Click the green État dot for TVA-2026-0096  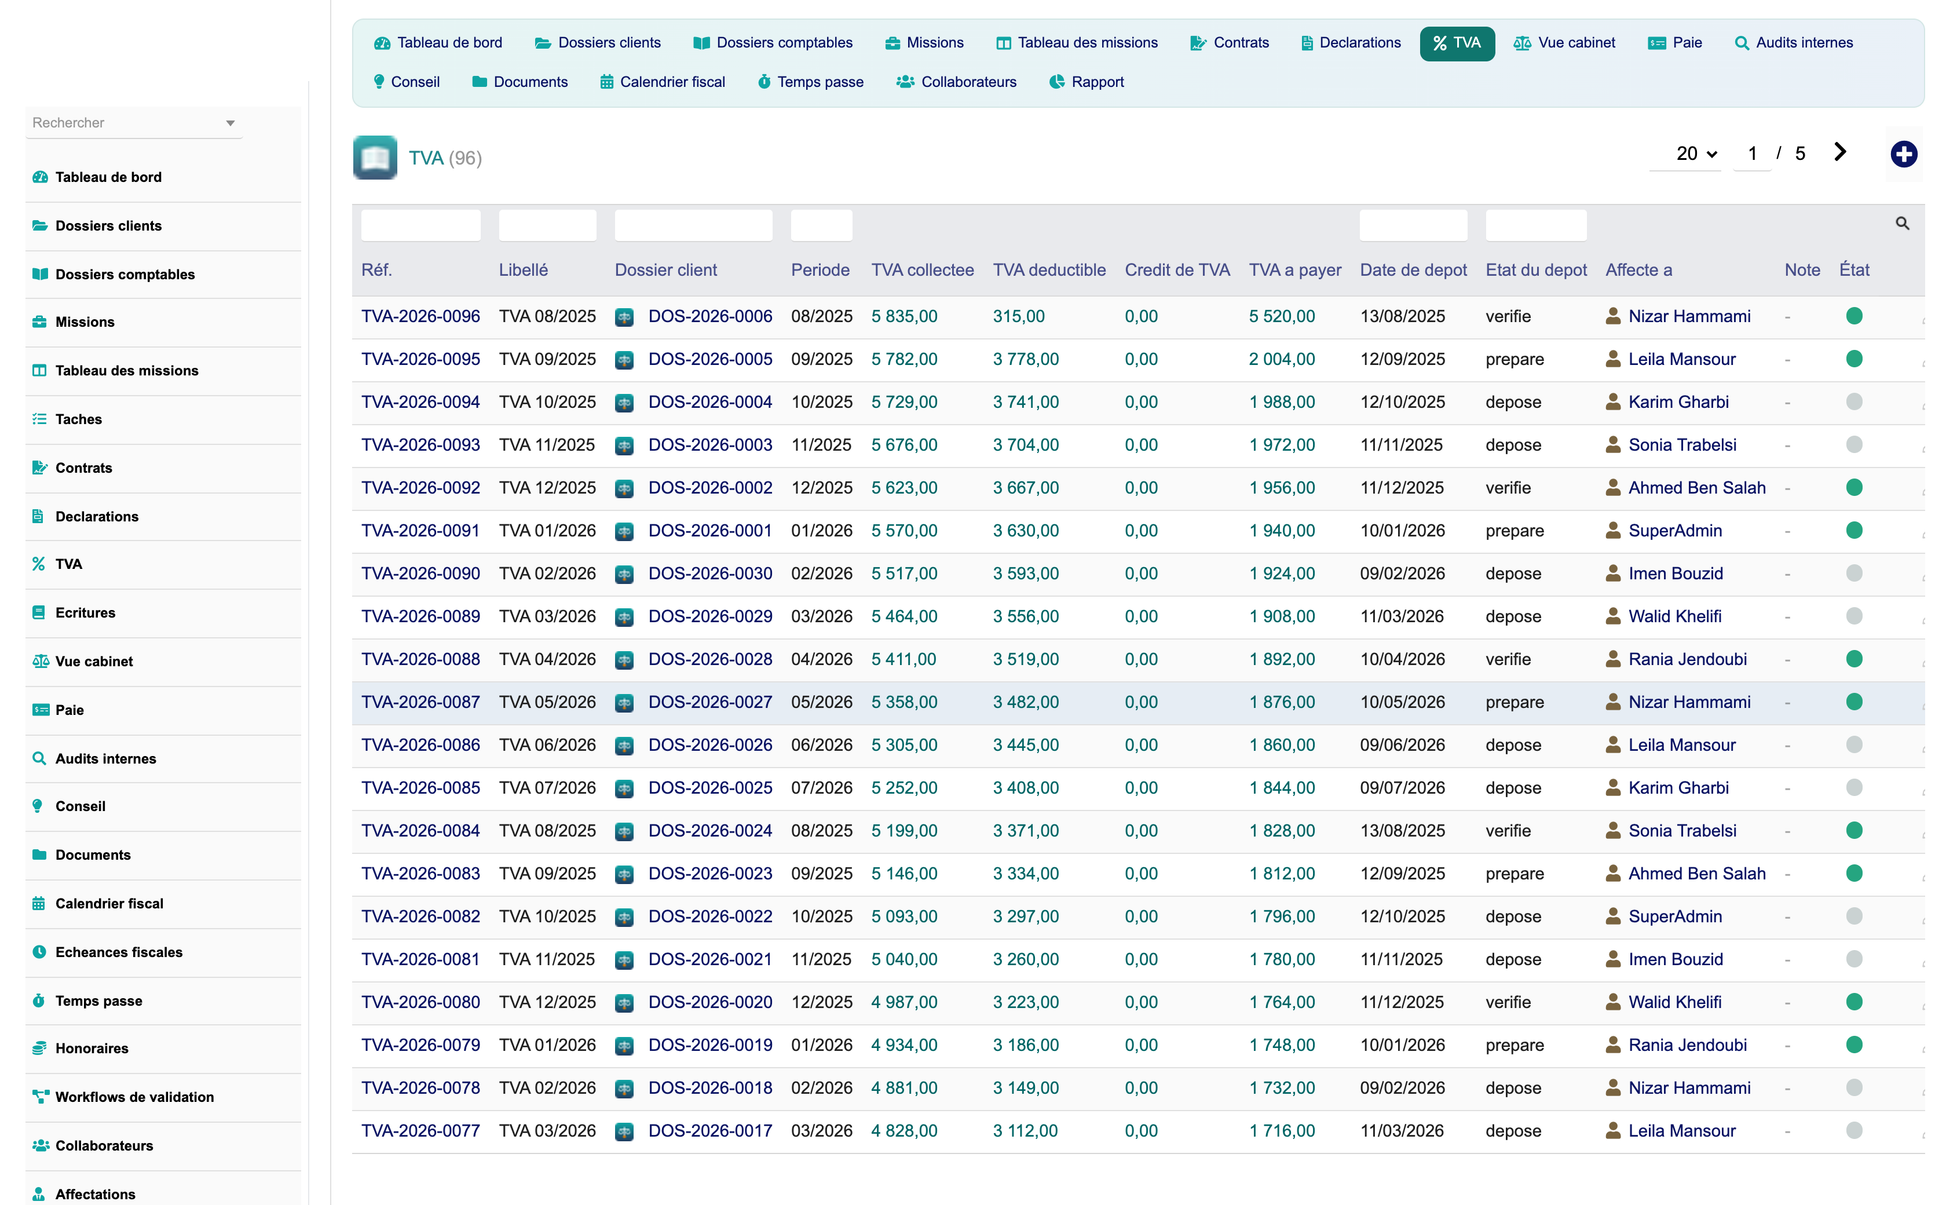coord(1854,316)
